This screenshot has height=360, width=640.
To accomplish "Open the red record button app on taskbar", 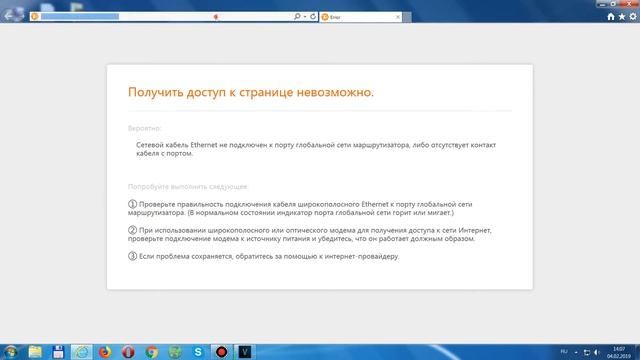I will (221, 352).
